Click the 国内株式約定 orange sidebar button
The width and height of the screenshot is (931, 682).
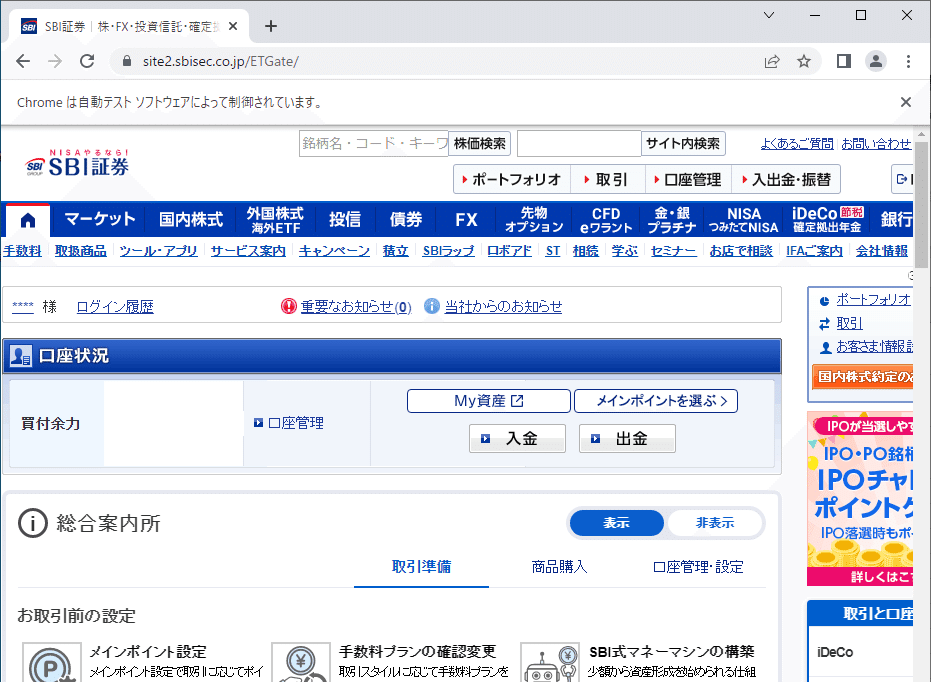863,376
